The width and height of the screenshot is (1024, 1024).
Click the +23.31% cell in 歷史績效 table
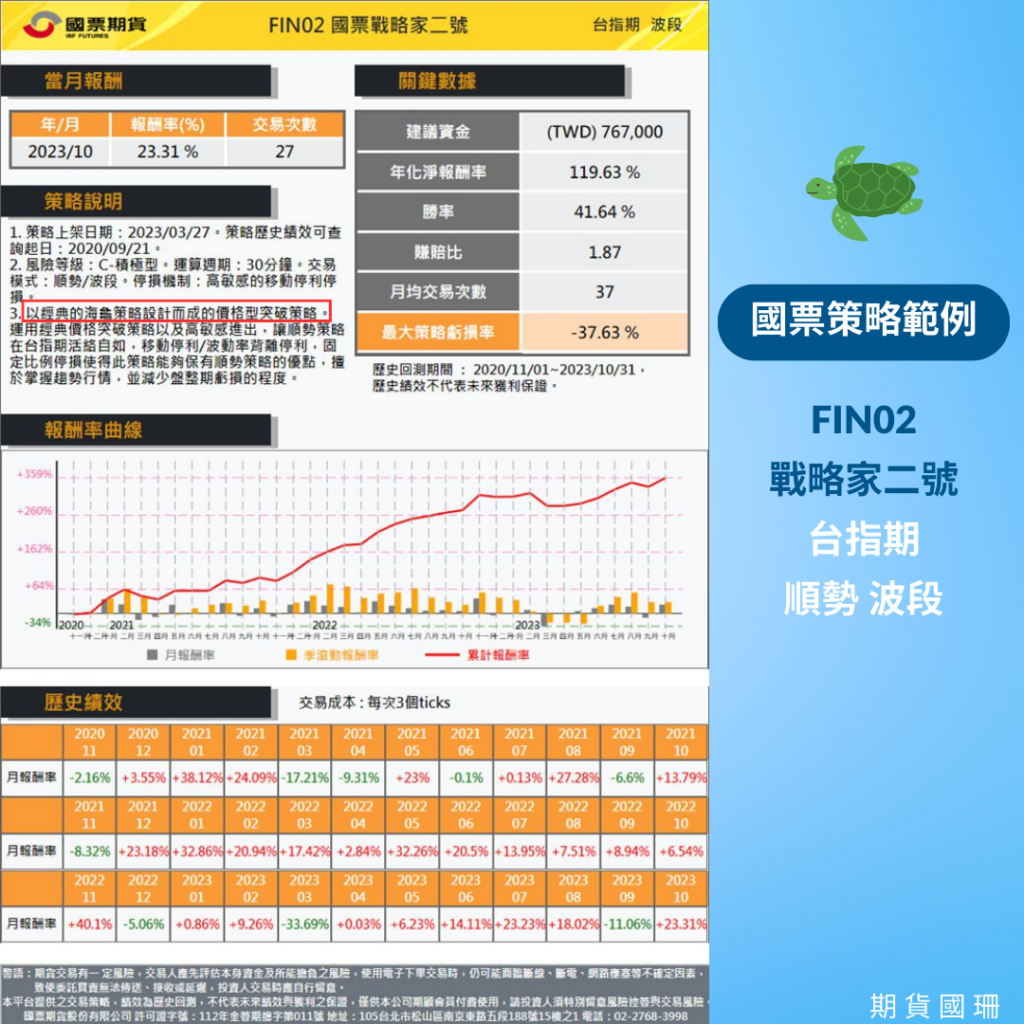pyautogui.click(x=680, y=924)
